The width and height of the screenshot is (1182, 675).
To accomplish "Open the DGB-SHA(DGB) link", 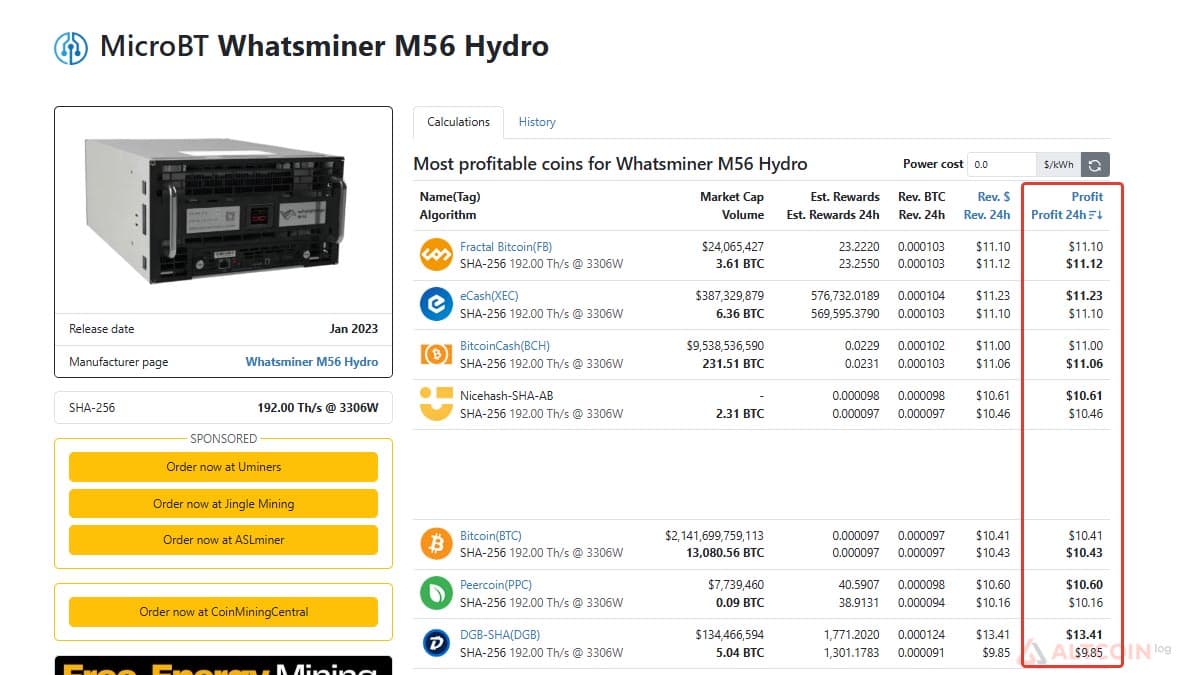I will click(500, 634).
